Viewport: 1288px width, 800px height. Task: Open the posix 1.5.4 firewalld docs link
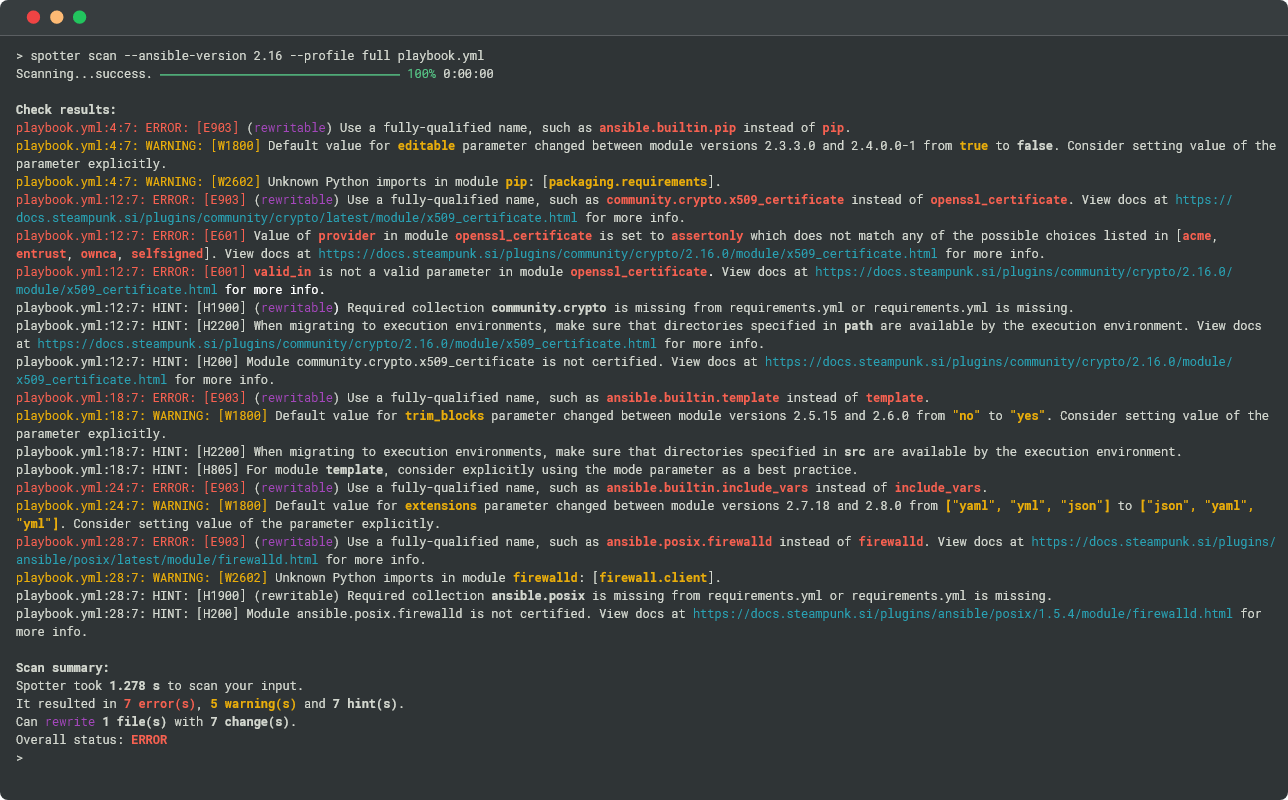(x=962, y=614)
